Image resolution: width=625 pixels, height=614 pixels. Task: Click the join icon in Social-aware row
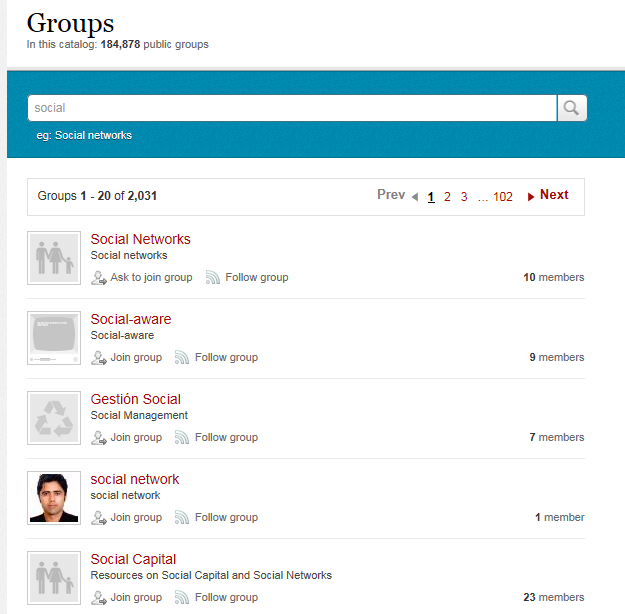point(98,358)
